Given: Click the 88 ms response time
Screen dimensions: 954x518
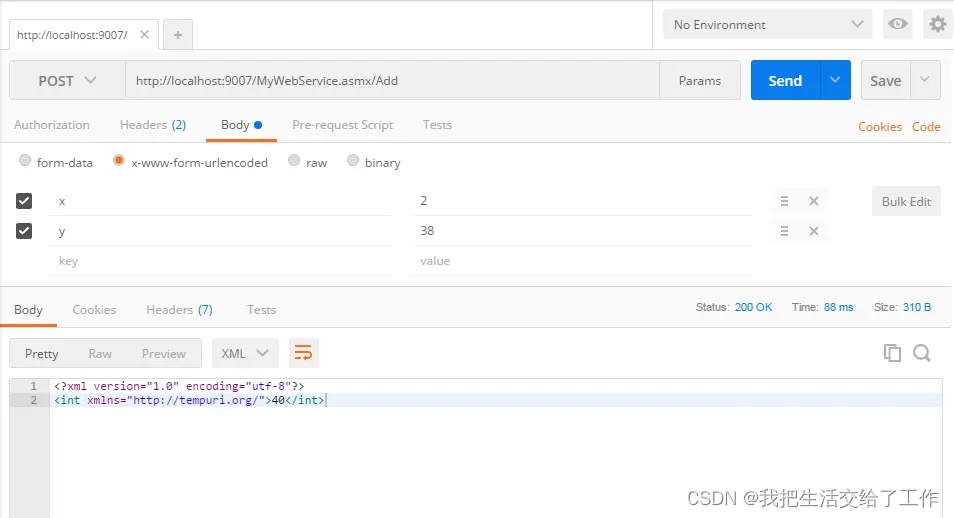Looking at the screenshot, I should coord(838,307).
